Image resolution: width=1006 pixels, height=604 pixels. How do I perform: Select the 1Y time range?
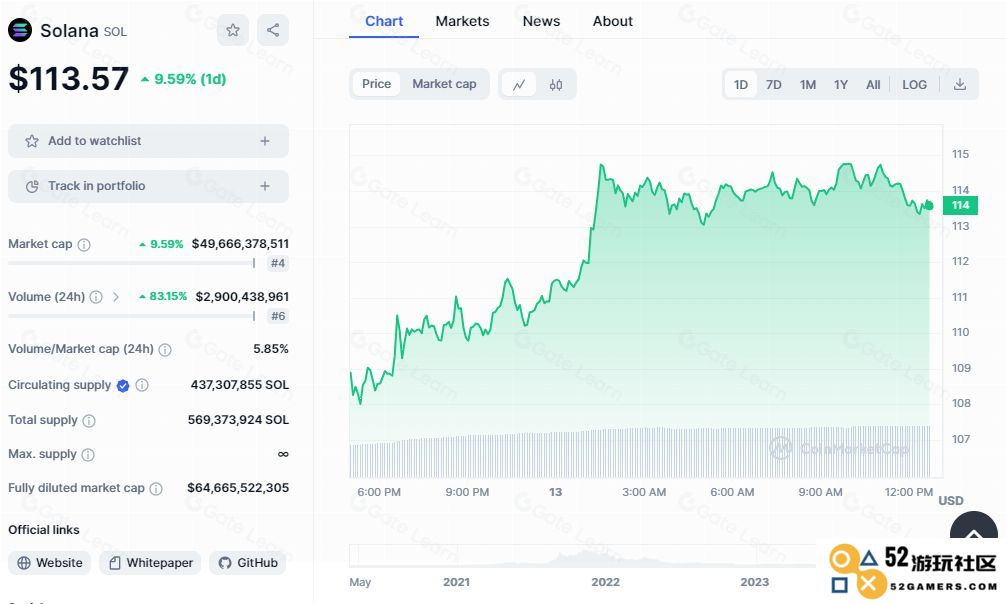841,85
